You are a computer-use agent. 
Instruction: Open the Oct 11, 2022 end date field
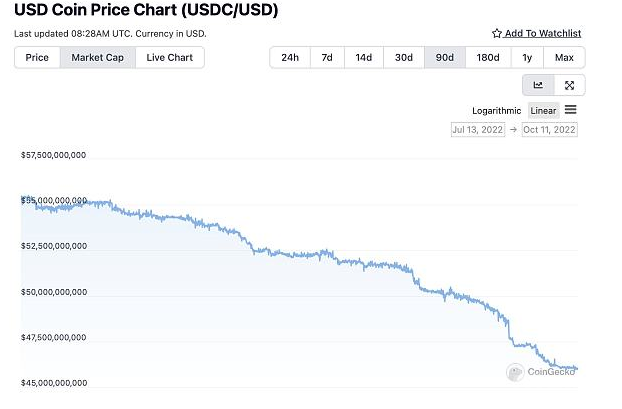tap(549, 130)
